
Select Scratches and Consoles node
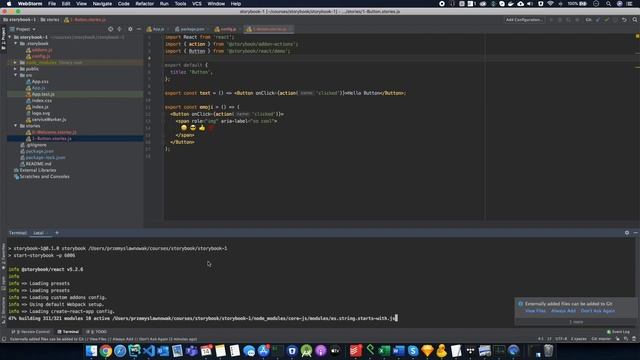point(44,177)
